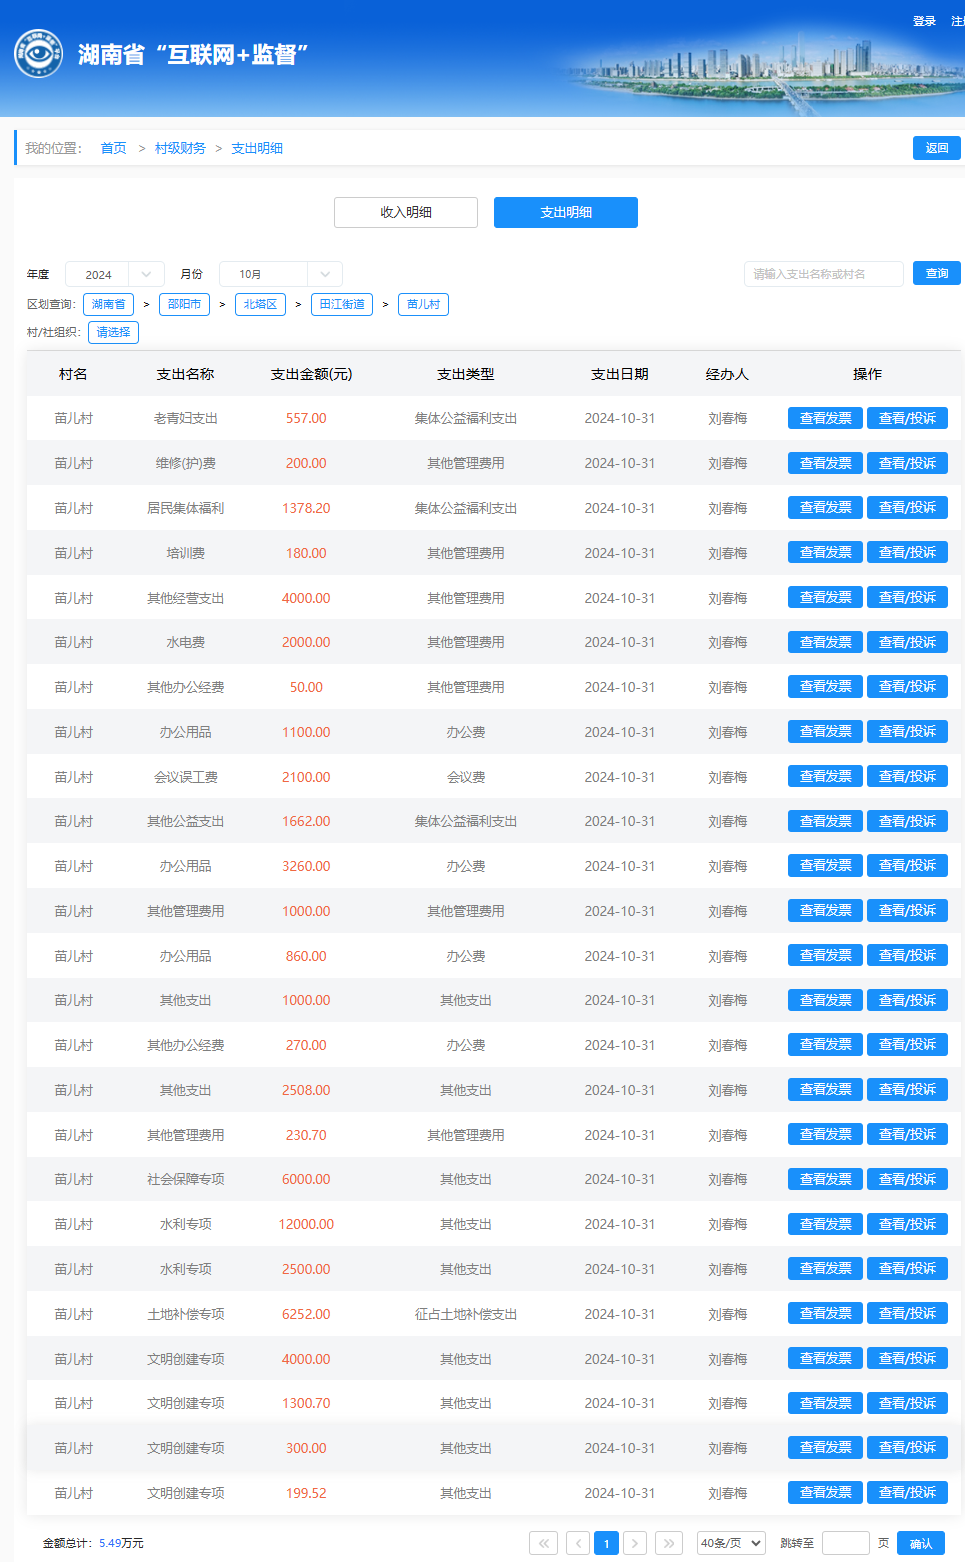Click 支出明细 breadcrumb link
965x1562 pixels.
257,148
